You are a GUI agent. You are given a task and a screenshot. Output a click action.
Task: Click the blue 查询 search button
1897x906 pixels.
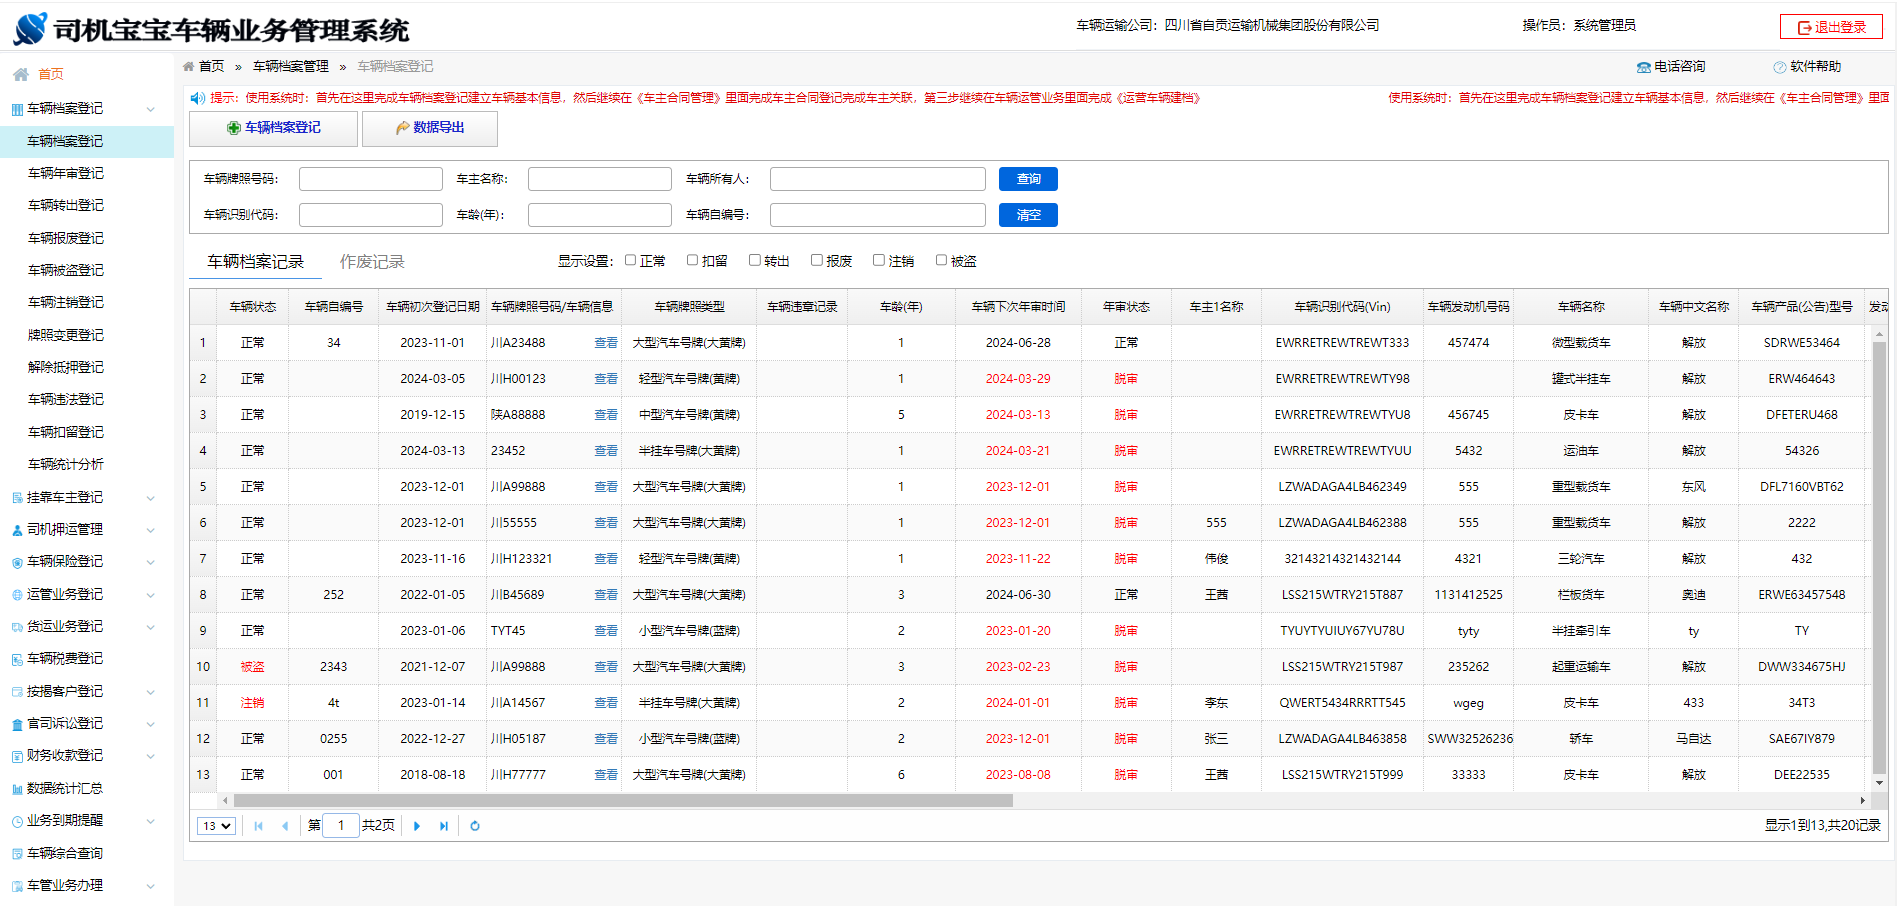1028,179
